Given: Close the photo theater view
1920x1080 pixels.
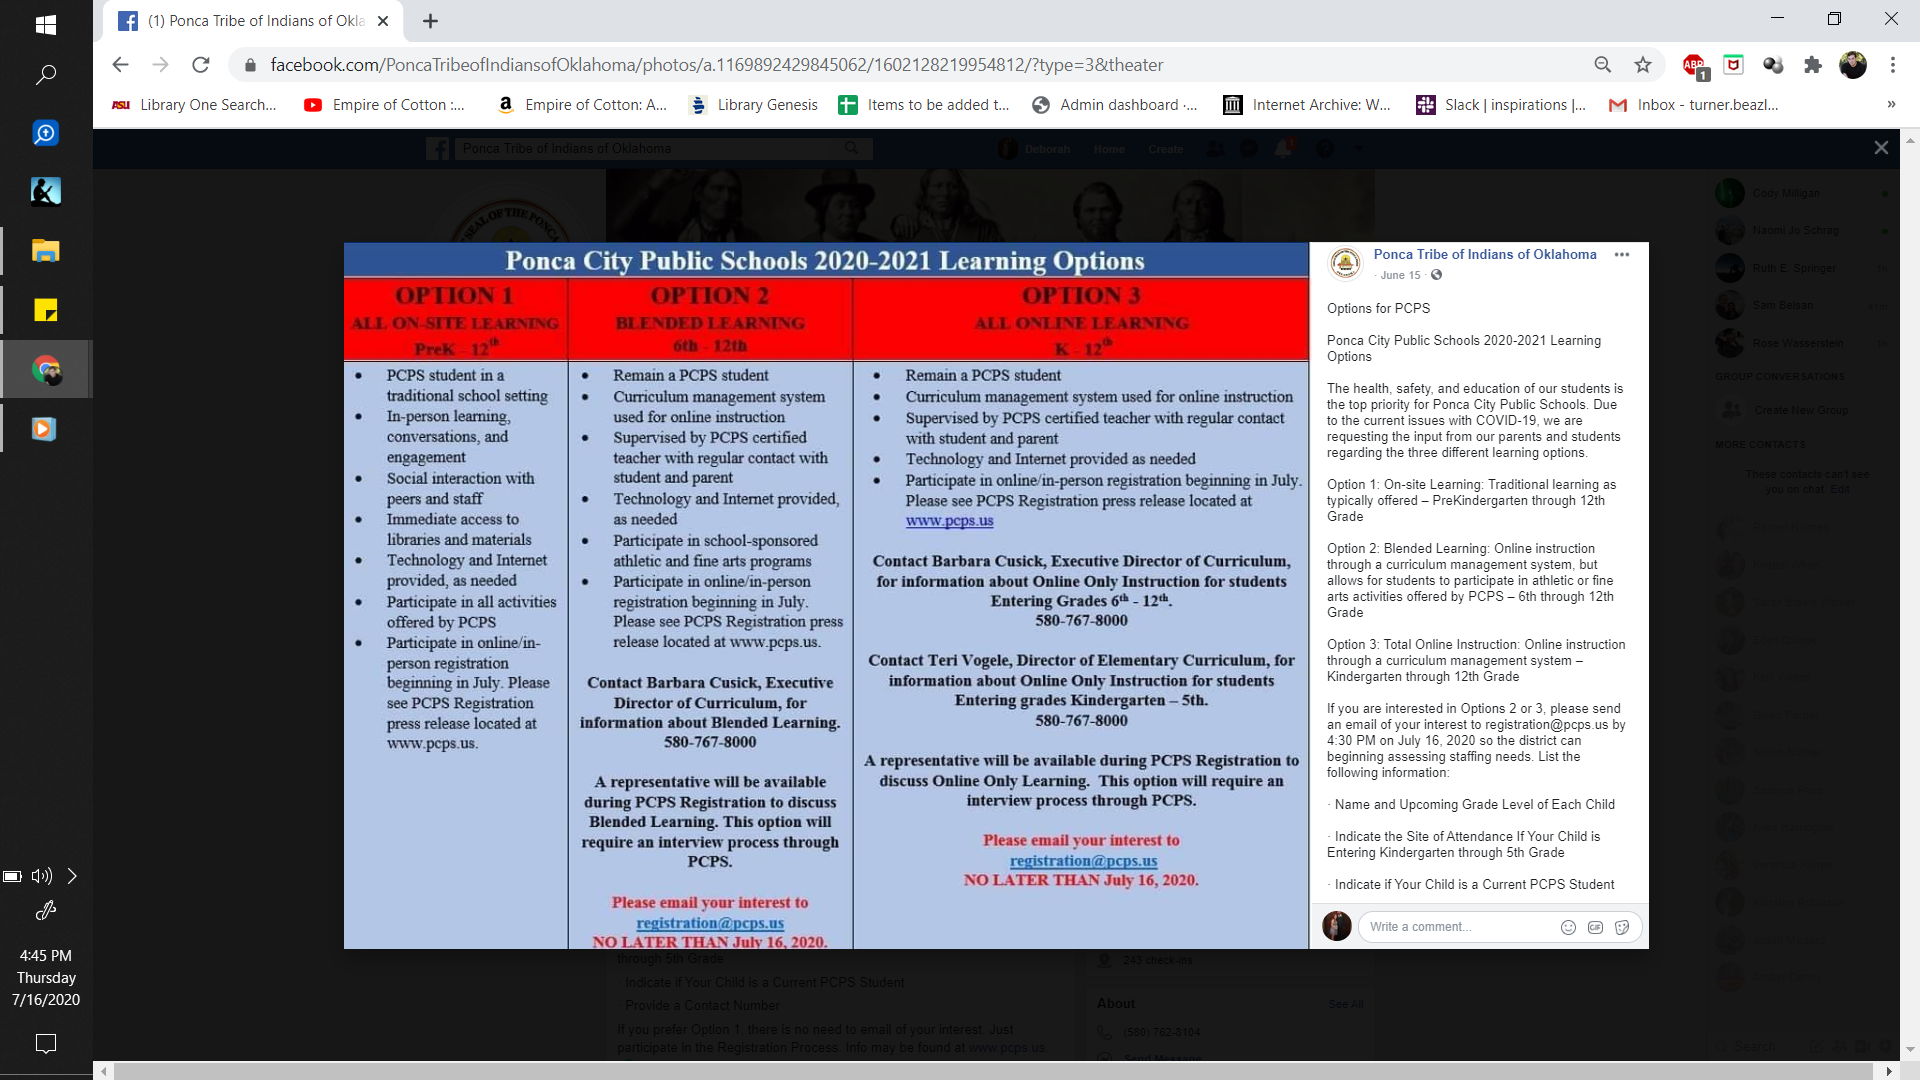Looking at the screenshot, I should 1881,148.
